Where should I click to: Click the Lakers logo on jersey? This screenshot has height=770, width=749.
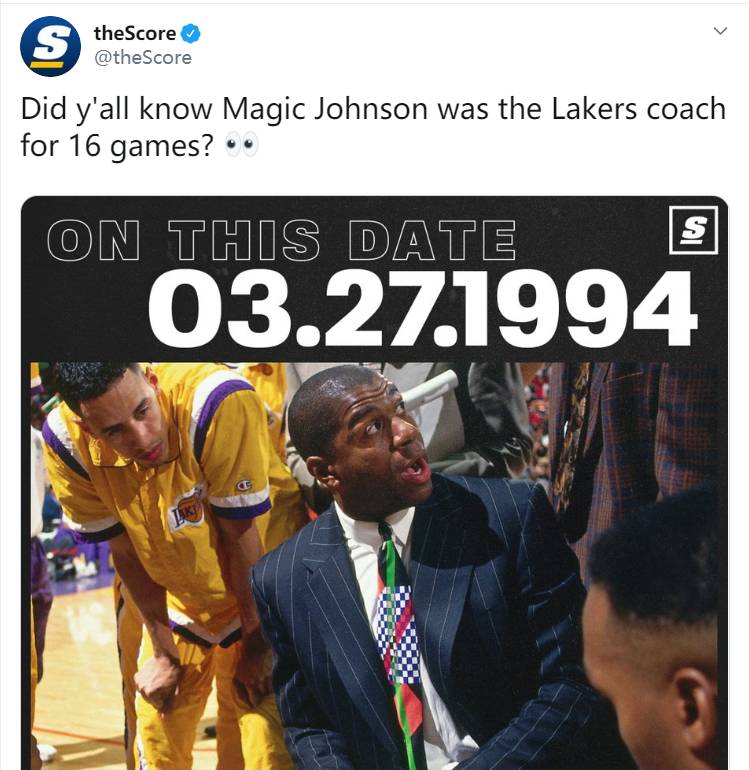tap(186, 511)
